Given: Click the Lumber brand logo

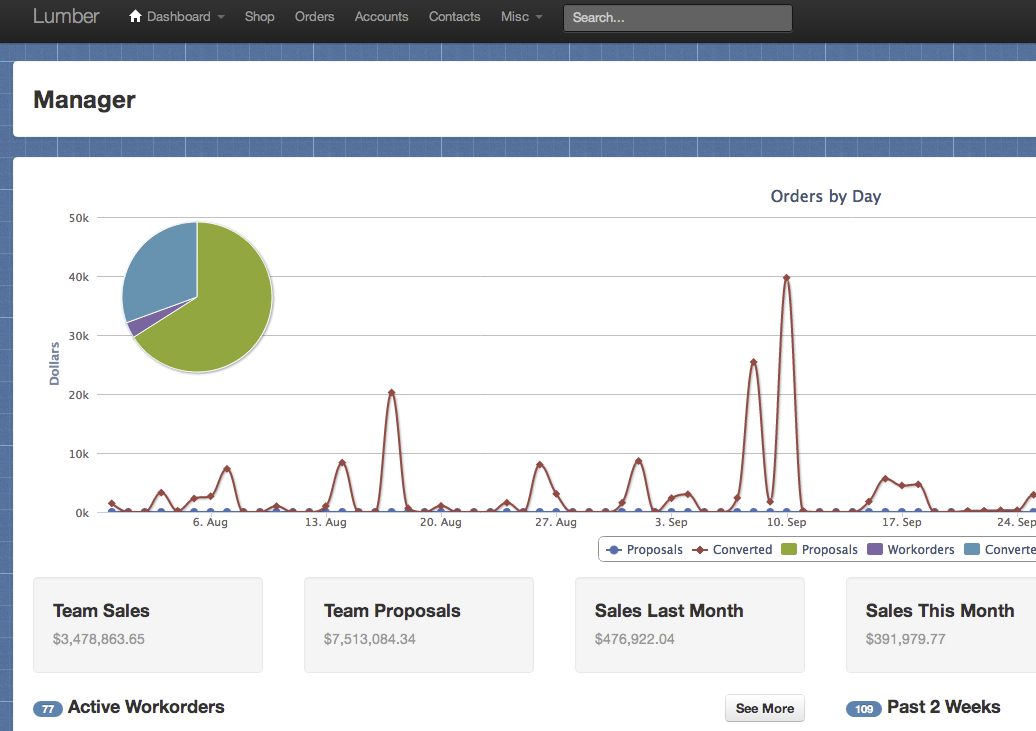Looking at the screenshot, I should click(x=66, y=16).
